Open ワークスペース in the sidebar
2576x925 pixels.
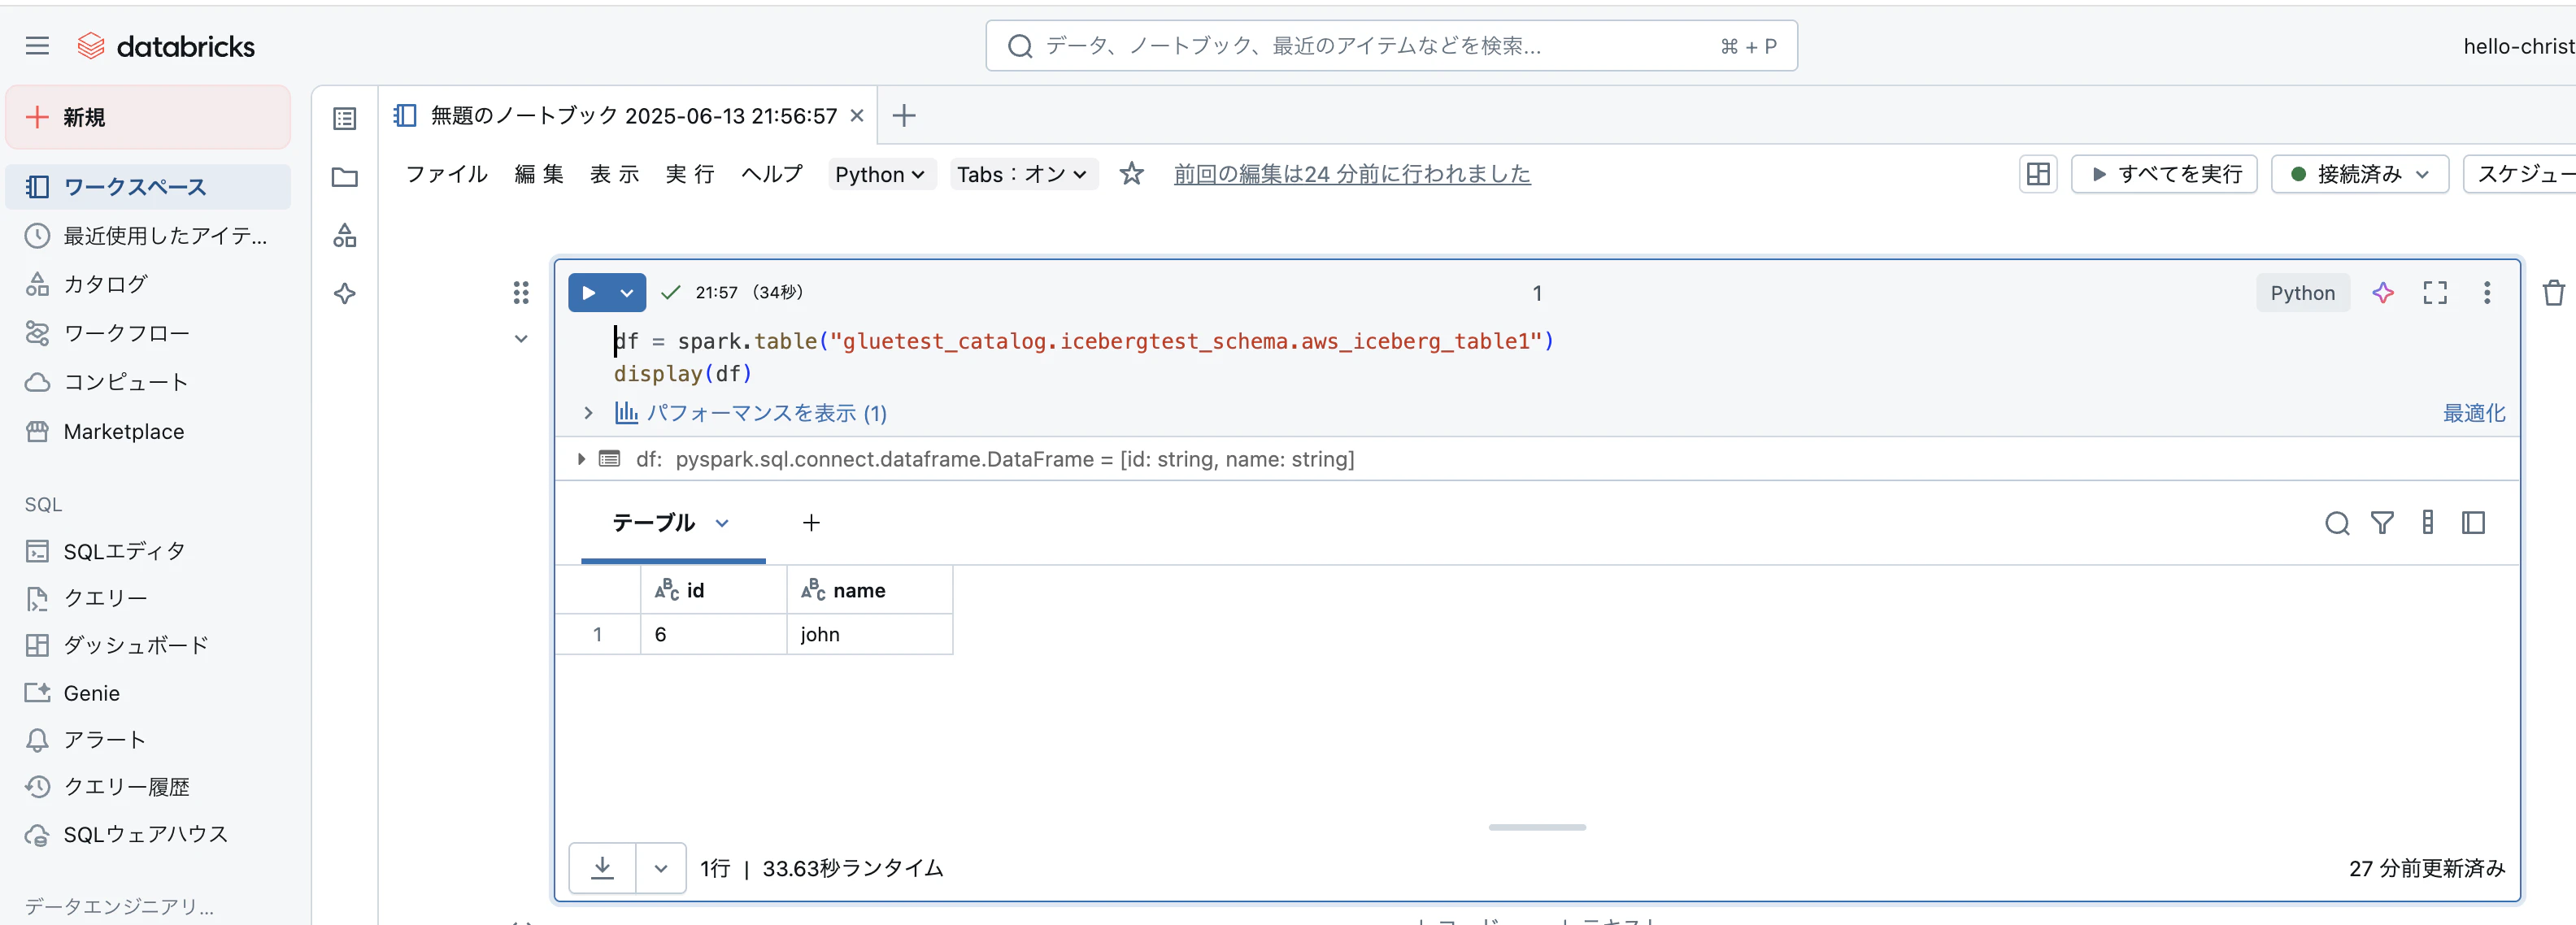pyautogui.click(x=148, y=187)
